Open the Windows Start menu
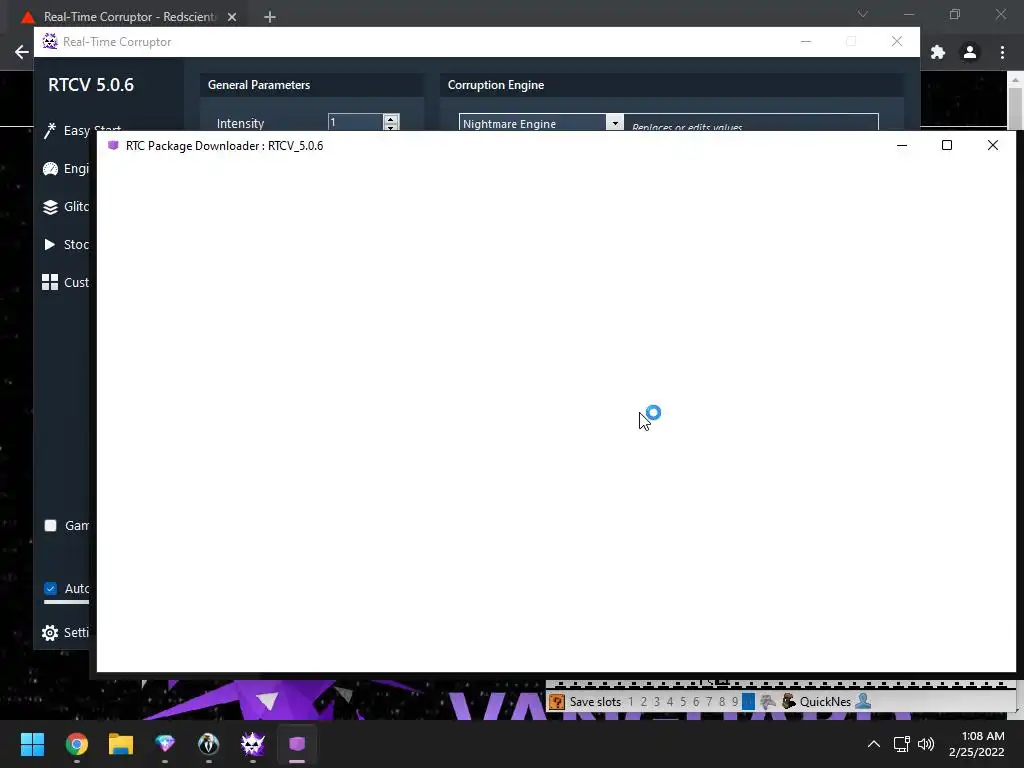The image size is (1024, 768). [32, 744]
